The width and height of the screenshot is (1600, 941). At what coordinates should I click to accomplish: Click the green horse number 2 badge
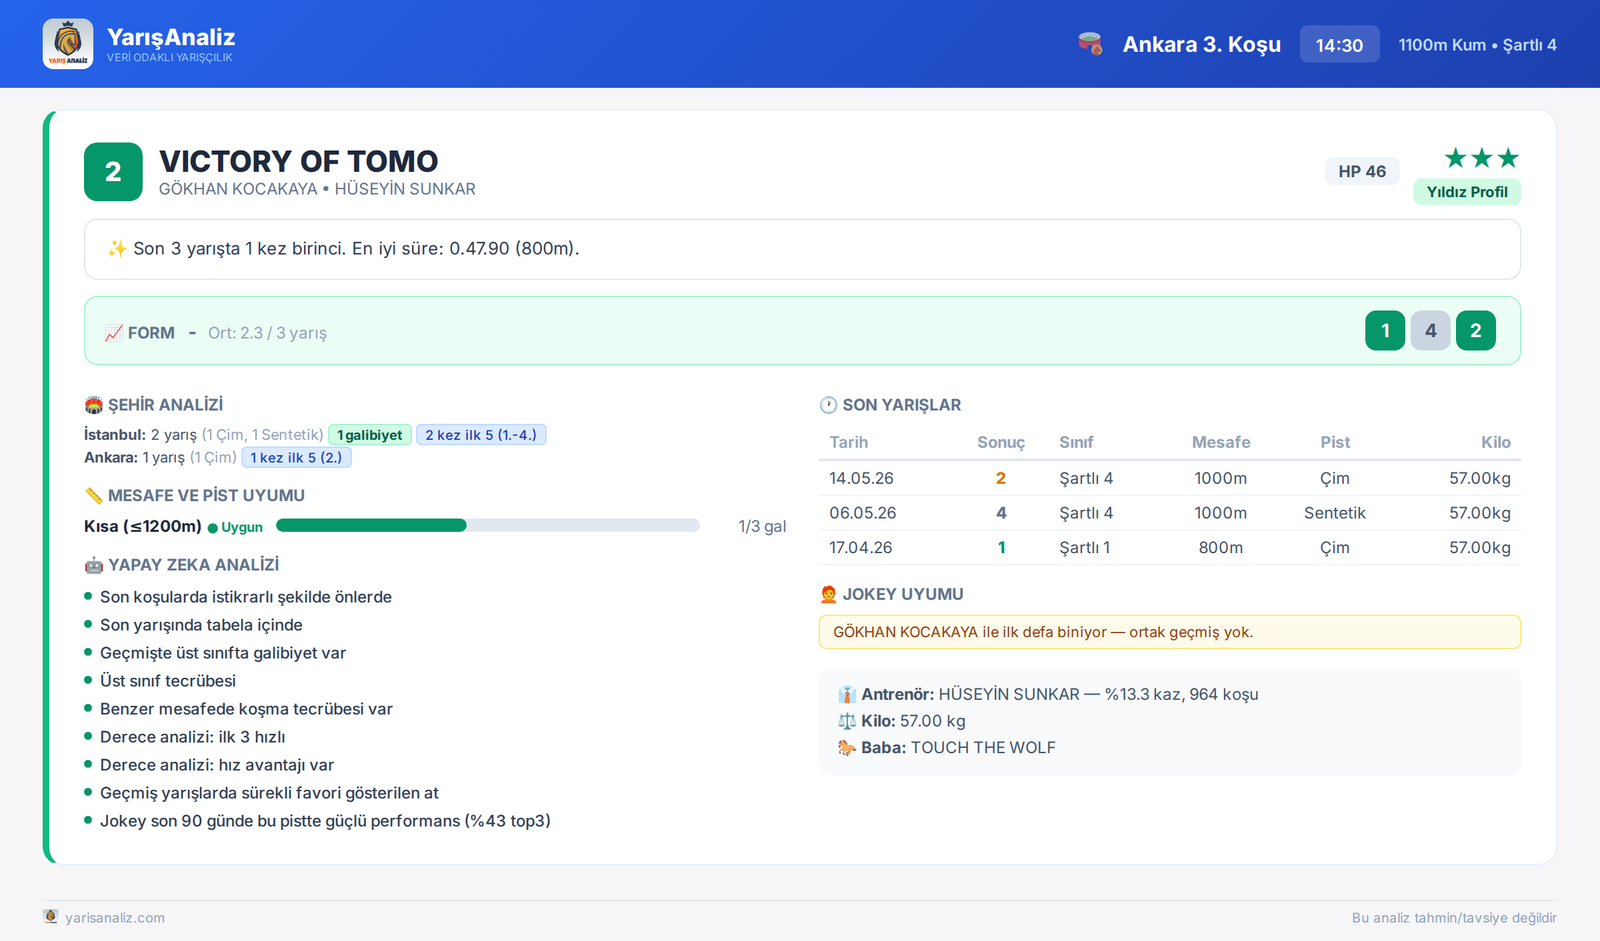(113, 172)
